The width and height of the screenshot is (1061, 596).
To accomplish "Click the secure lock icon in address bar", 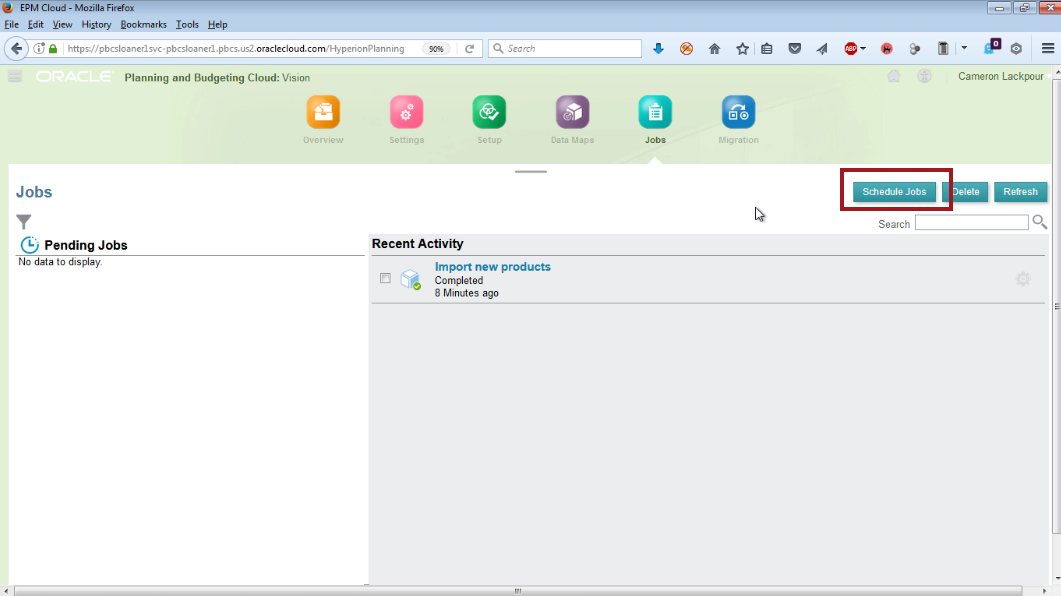I will tap(53, 49).
